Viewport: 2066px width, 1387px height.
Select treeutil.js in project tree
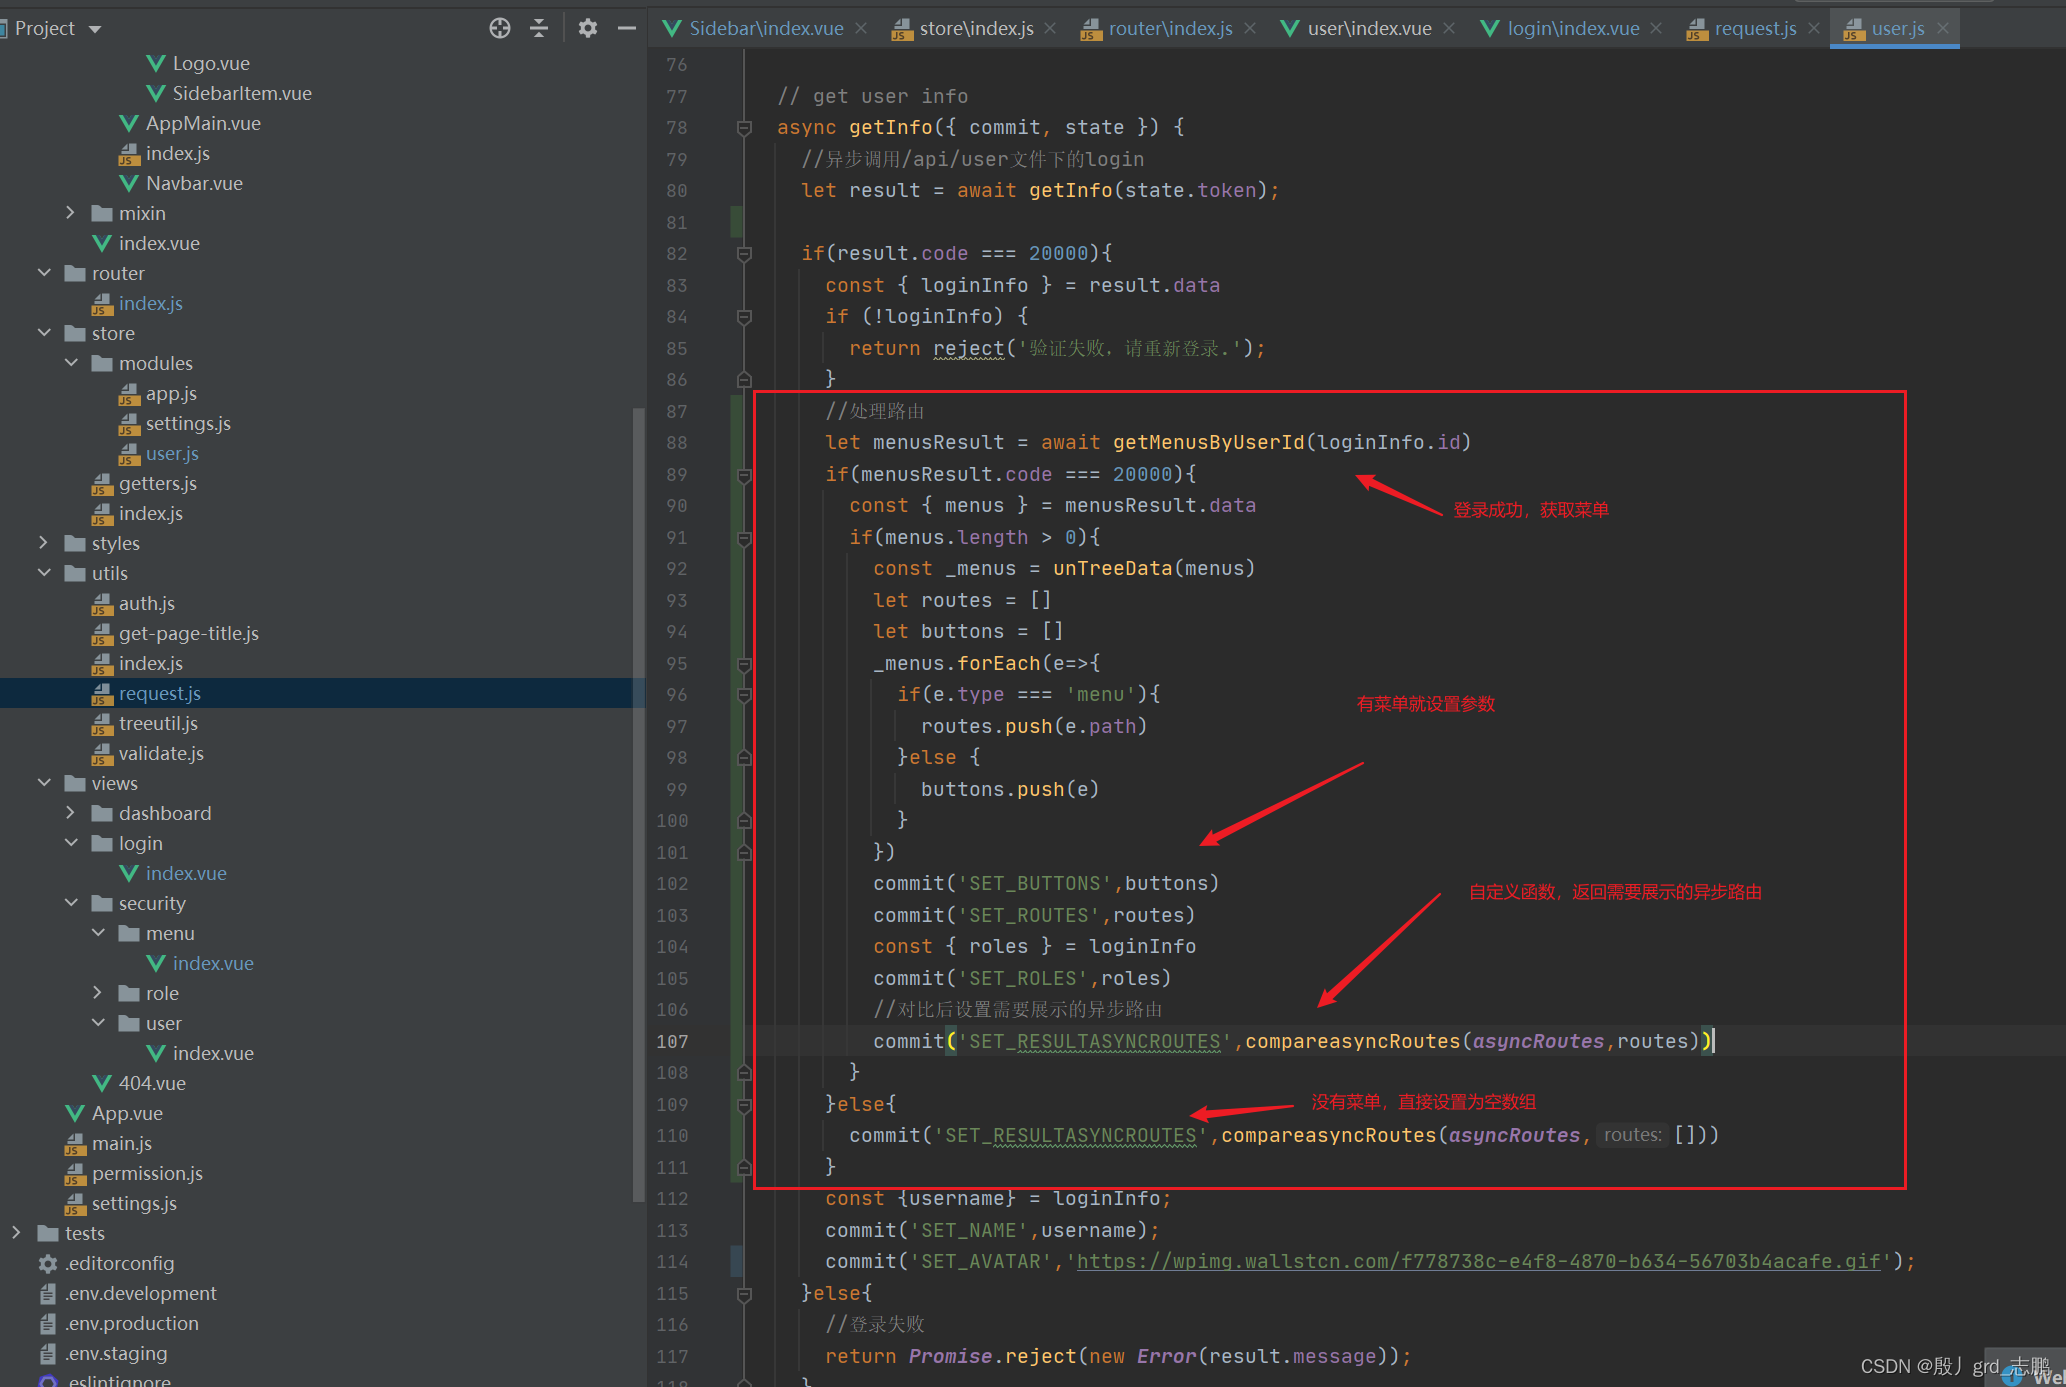[158, 723]
